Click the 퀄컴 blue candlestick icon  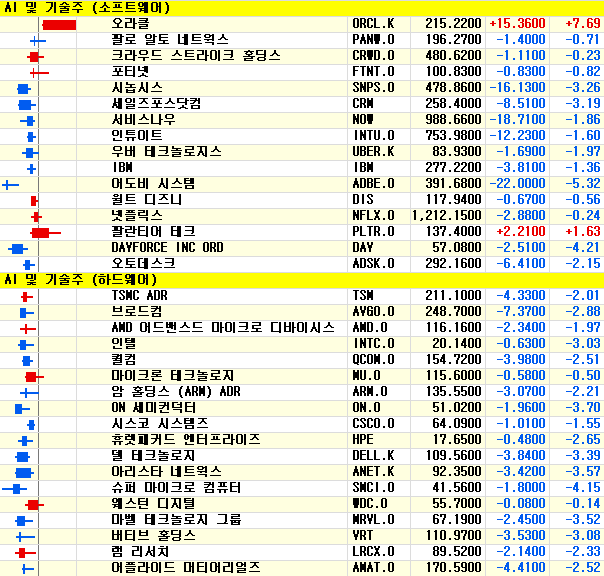[27, 361]
